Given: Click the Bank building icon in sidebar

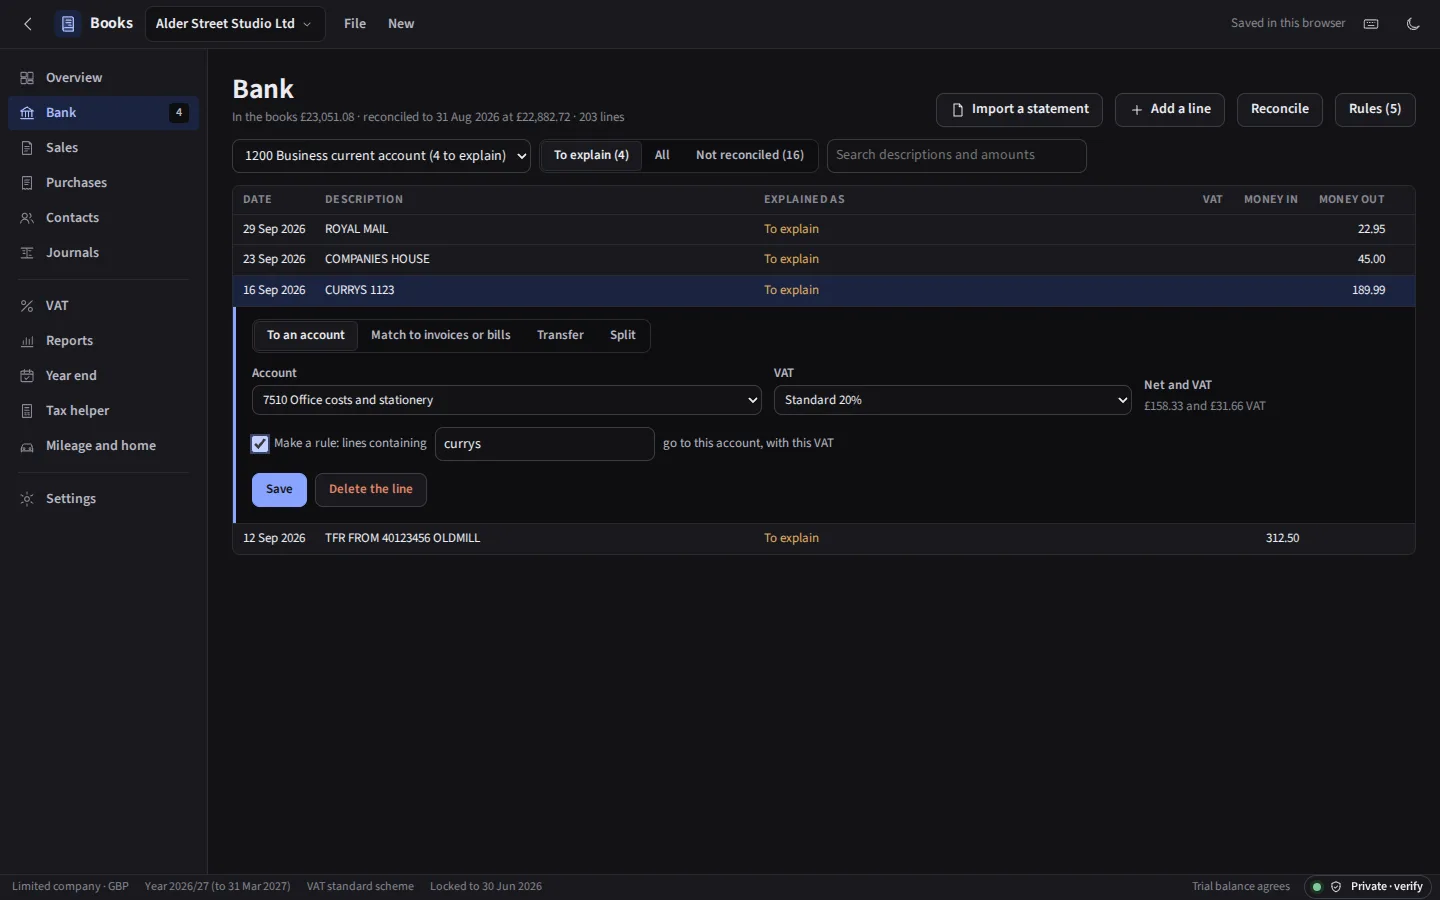Looking at the screenshot, I should 27,113.
